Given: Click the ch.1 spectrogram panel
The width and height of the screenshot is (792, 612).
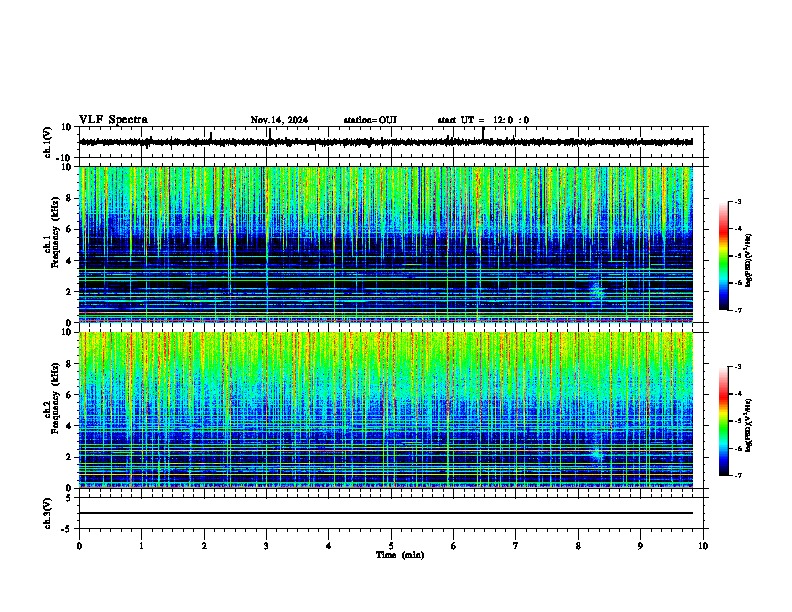Looking at the screenshot, I should point(386,244).
